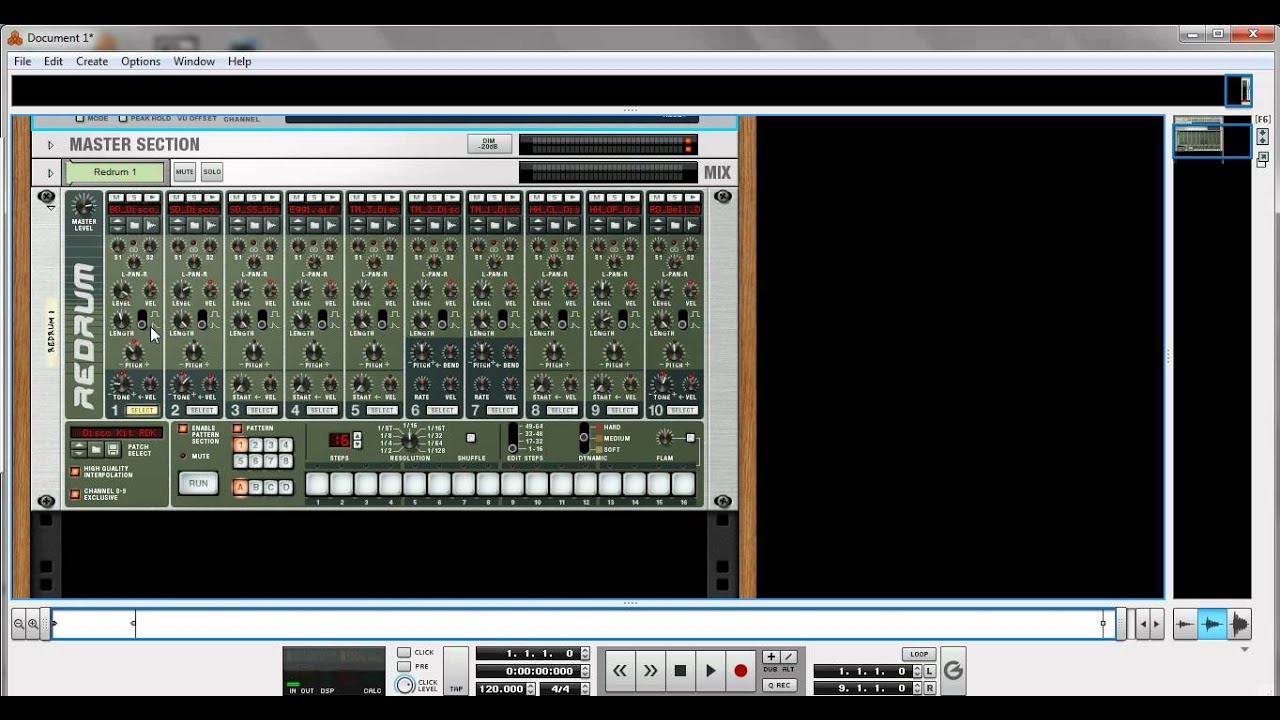Toggle SOLO on Redrum 1 mixer strip

[x=211, y=172]
